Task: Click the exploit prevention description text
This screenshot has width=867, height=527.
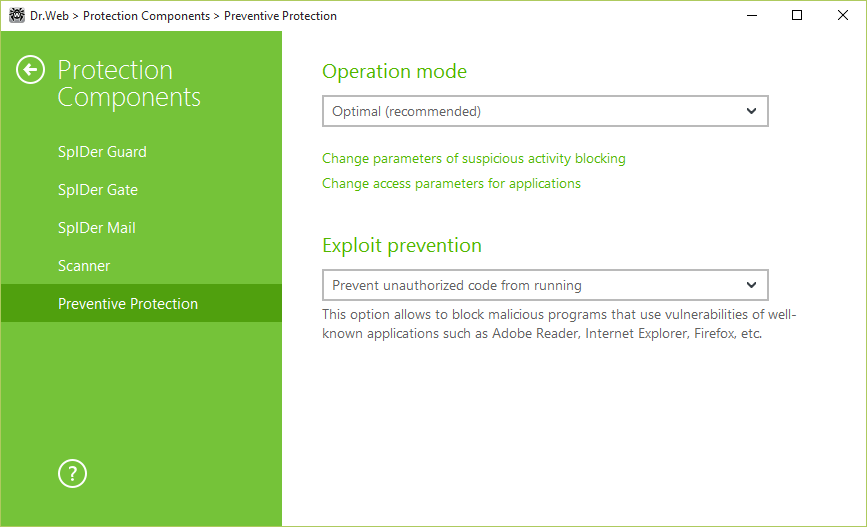Action: click(559, 324)
